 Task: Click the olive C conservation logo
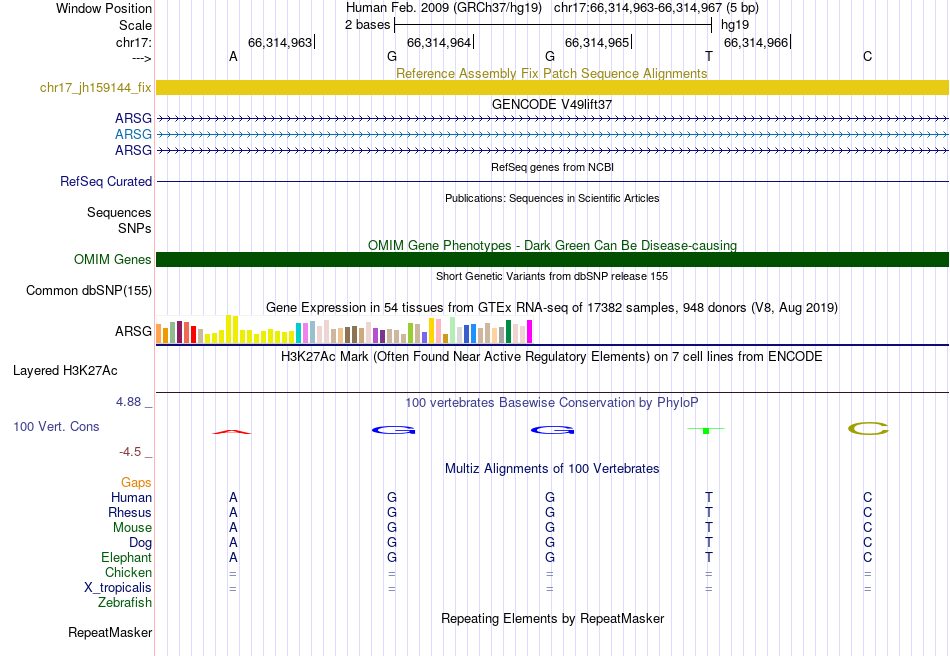[x=868, y=429]
